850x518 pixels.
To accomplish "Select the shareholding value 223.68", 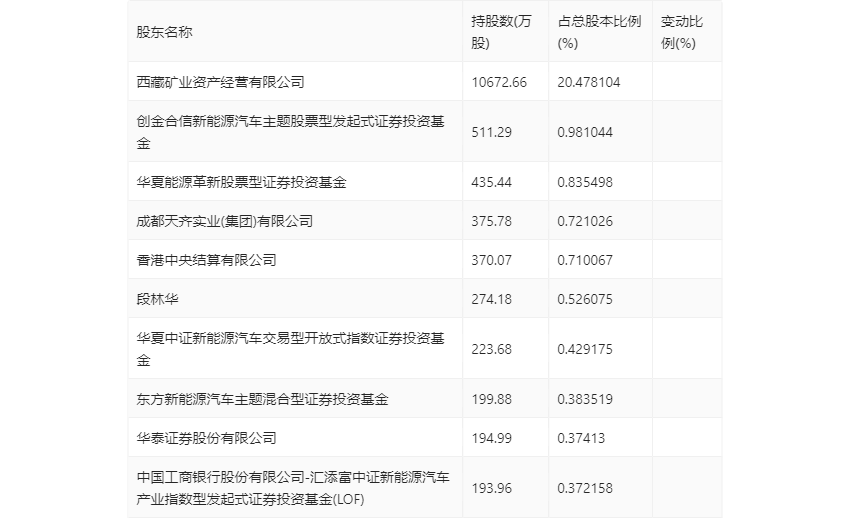I will click(x=491, y=349).
